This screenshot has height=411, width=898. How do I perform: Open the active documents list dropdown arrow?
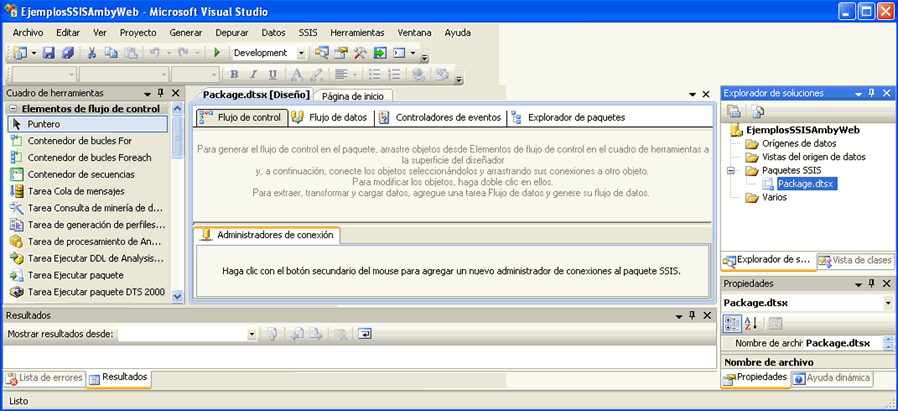coord(692,94)
